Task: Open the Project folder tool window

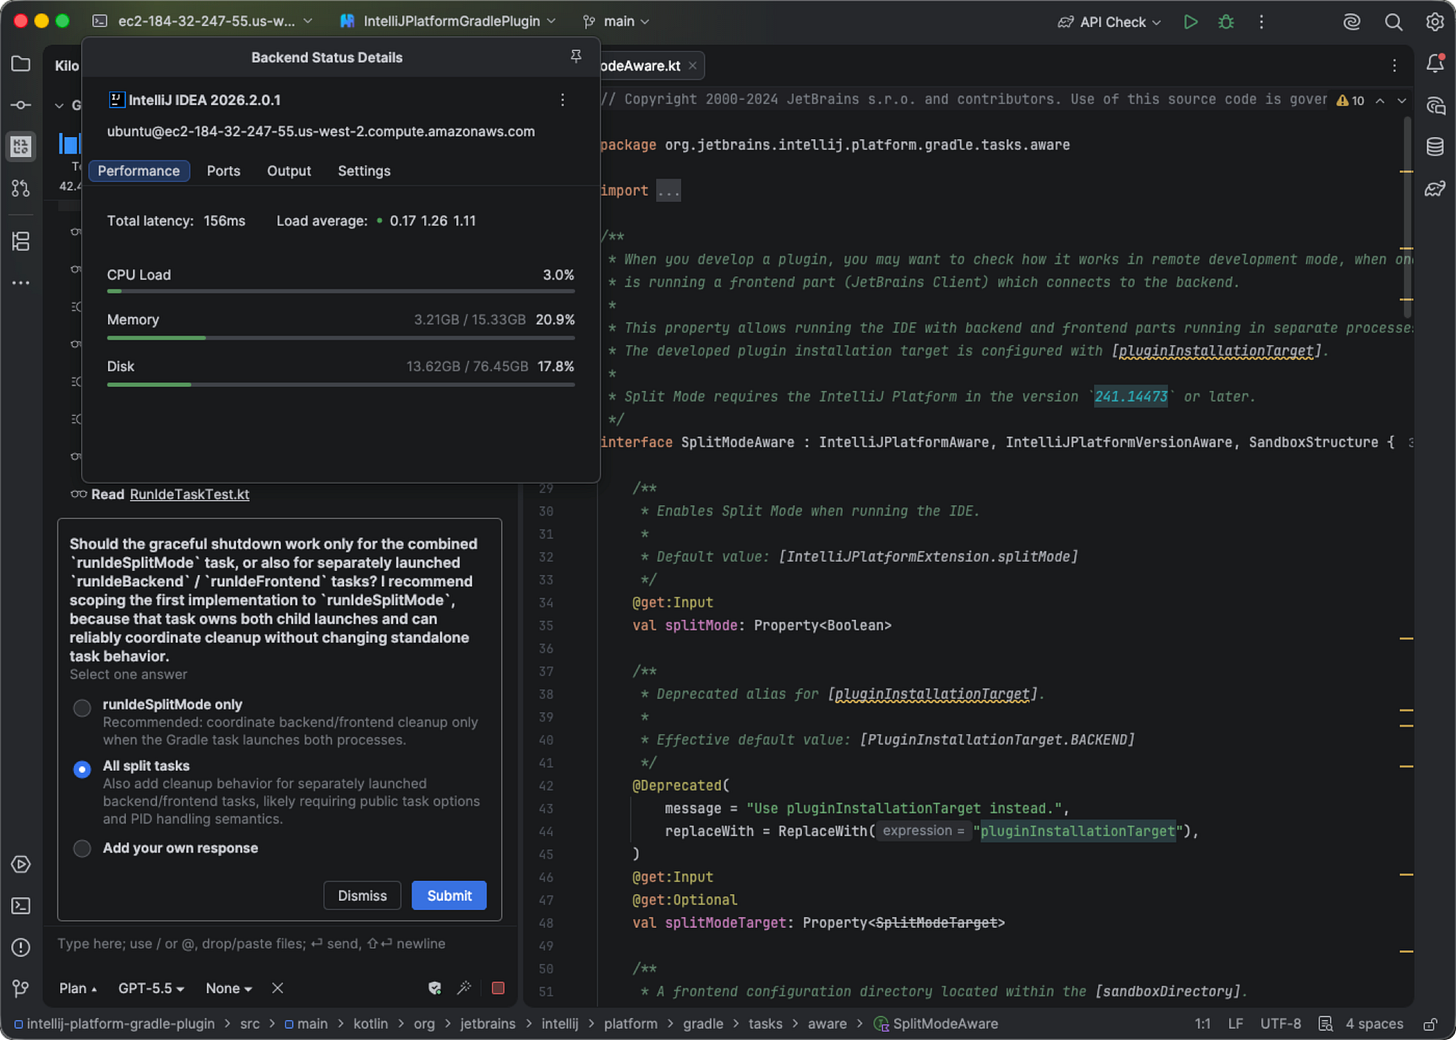Action: [x=20, y=64]
